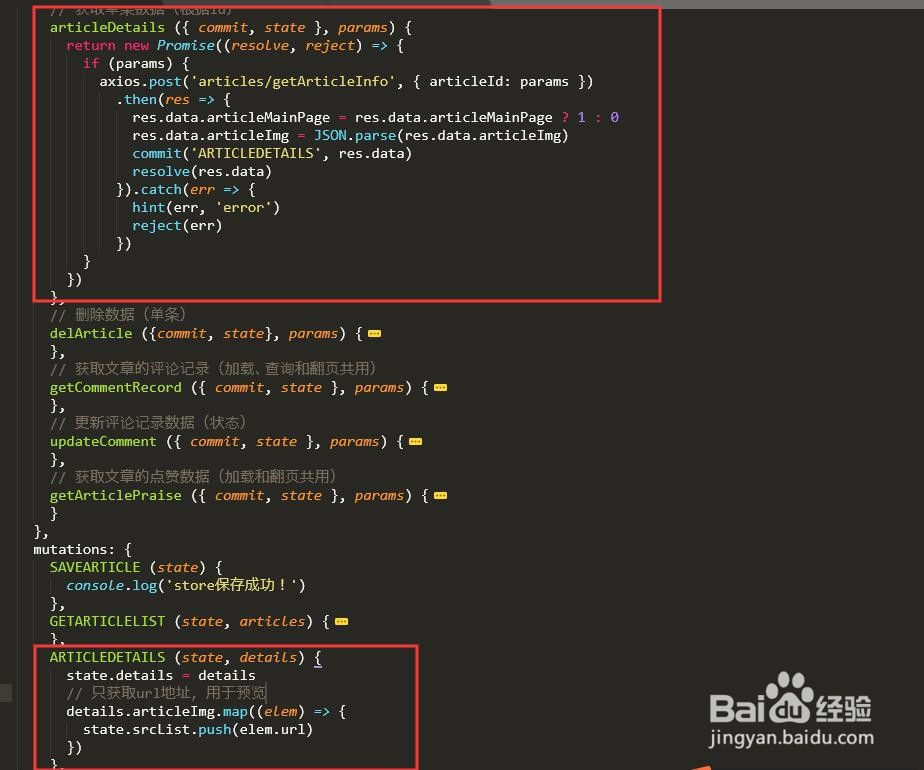Click .then(res => { line
Image resolution: width=924 pixels, height=770 pixels.
tap(173, 100)
